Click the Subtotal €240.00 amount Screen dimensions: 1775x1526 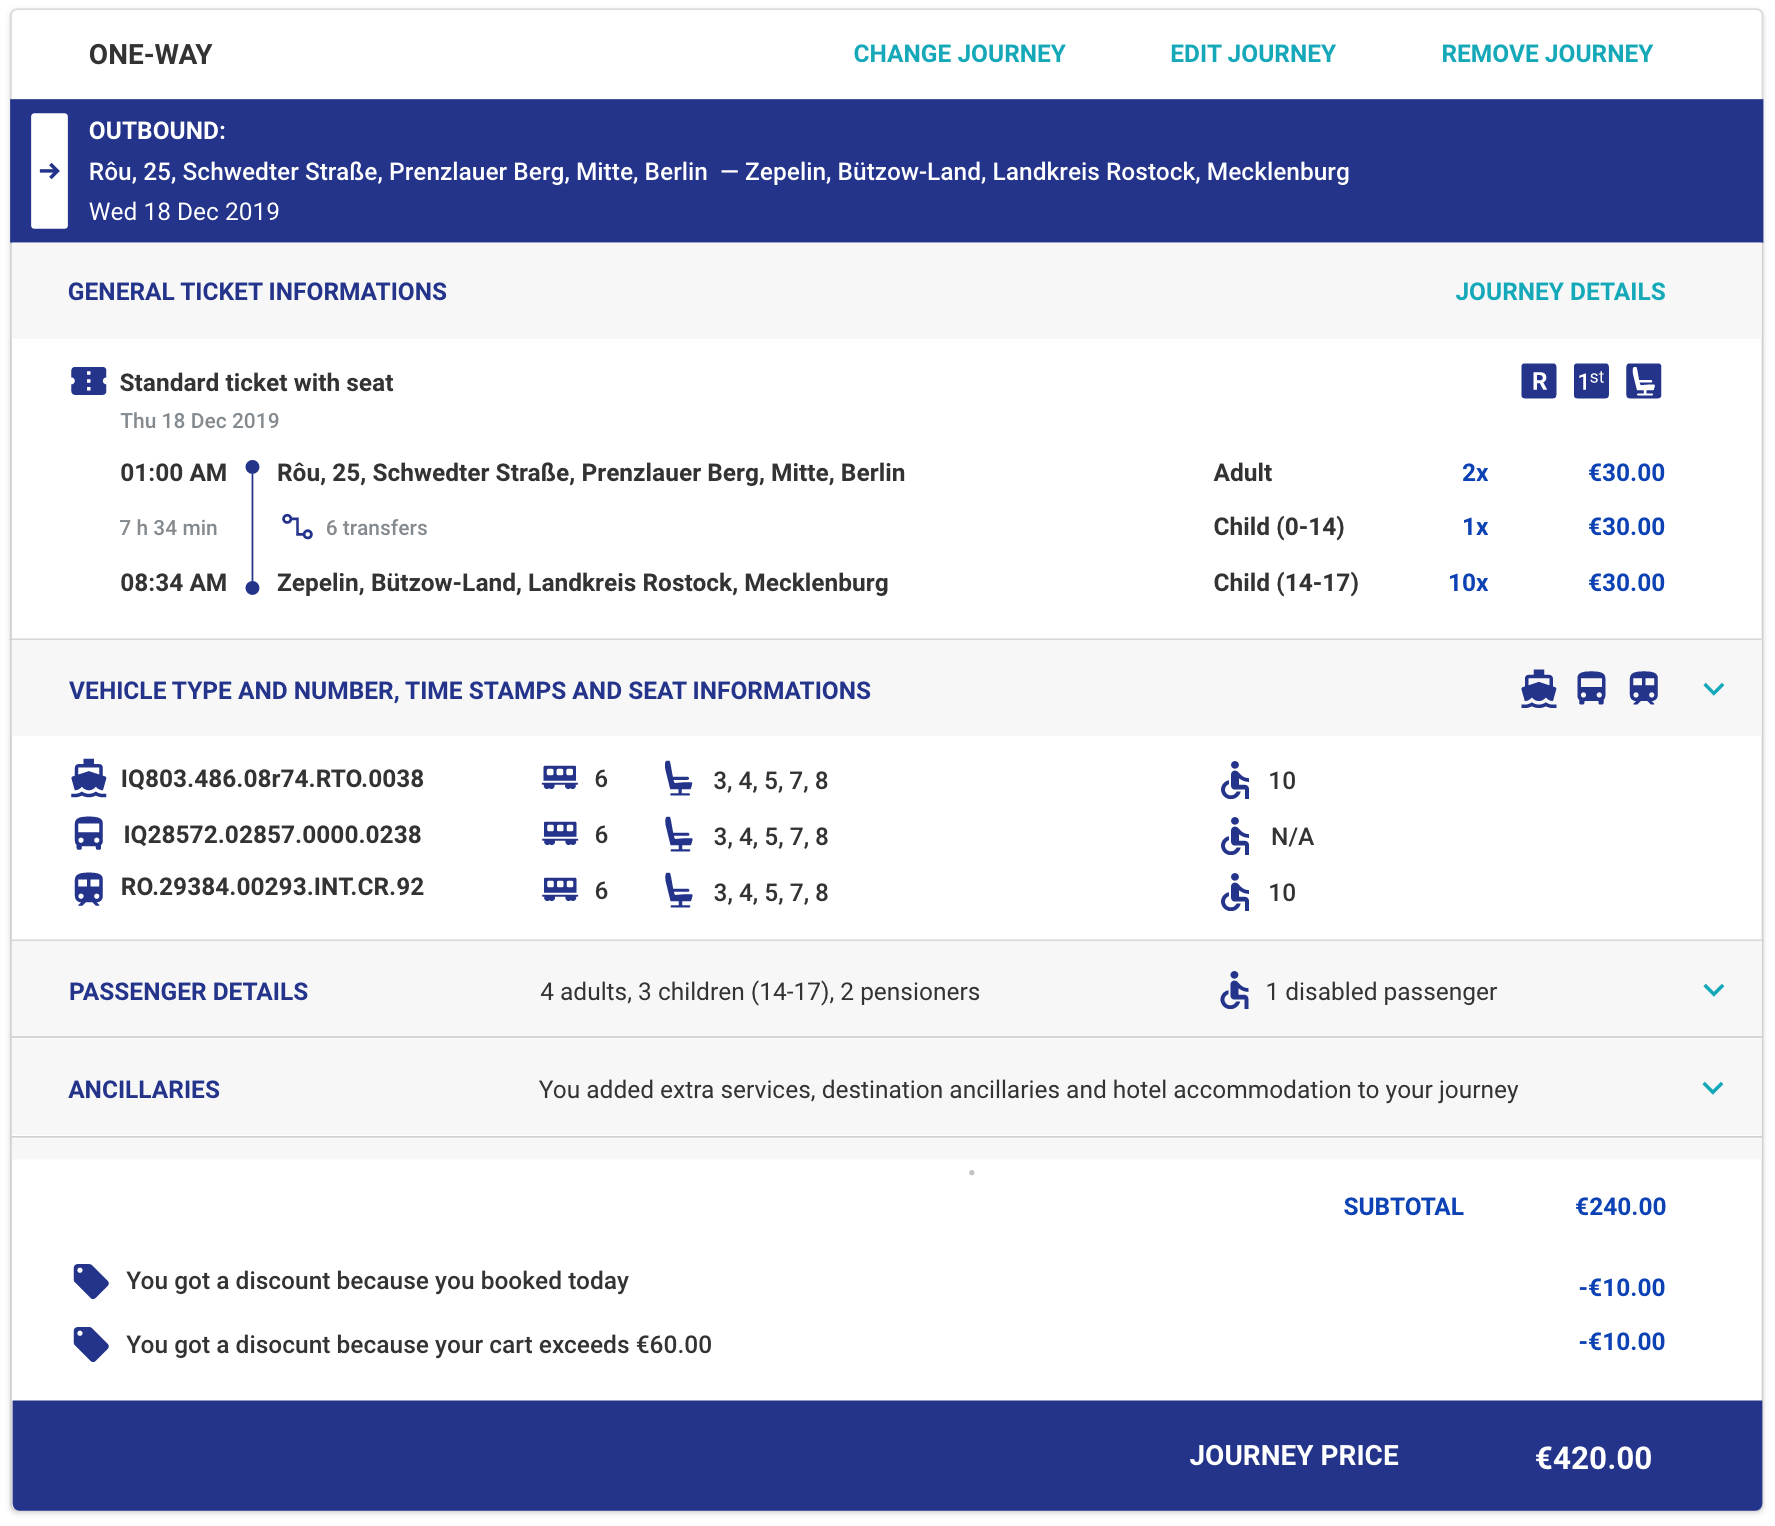click(x=1620, y=1207)
